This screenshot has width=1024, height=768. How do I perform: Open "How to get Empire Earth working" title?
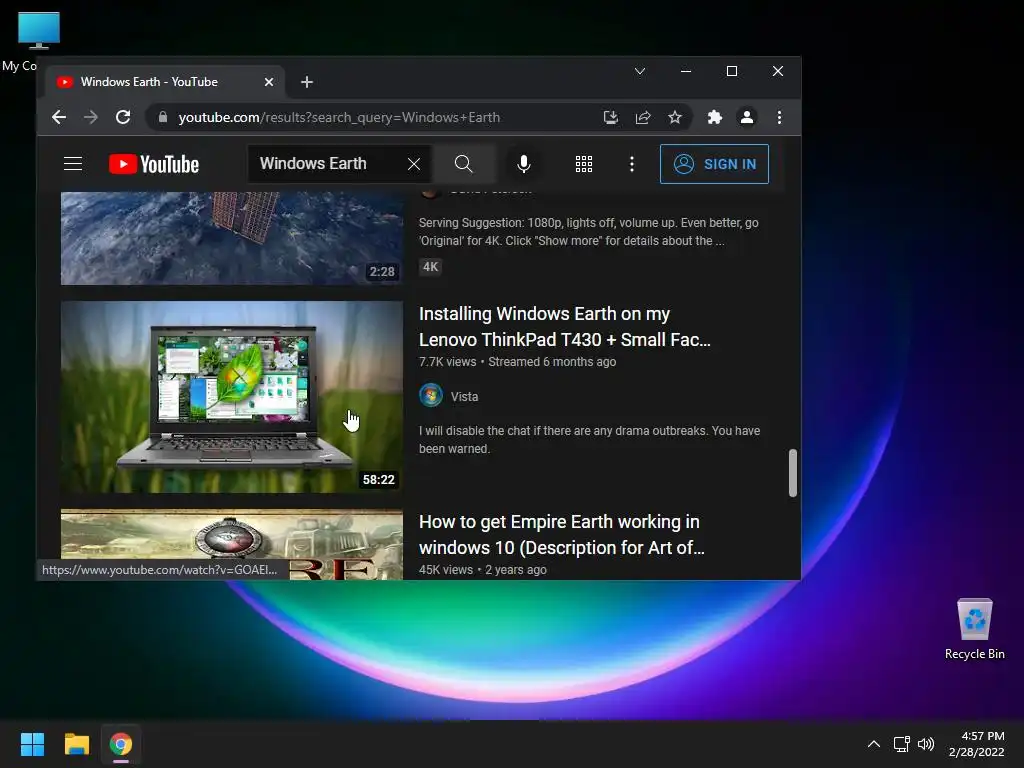point(562,534)
